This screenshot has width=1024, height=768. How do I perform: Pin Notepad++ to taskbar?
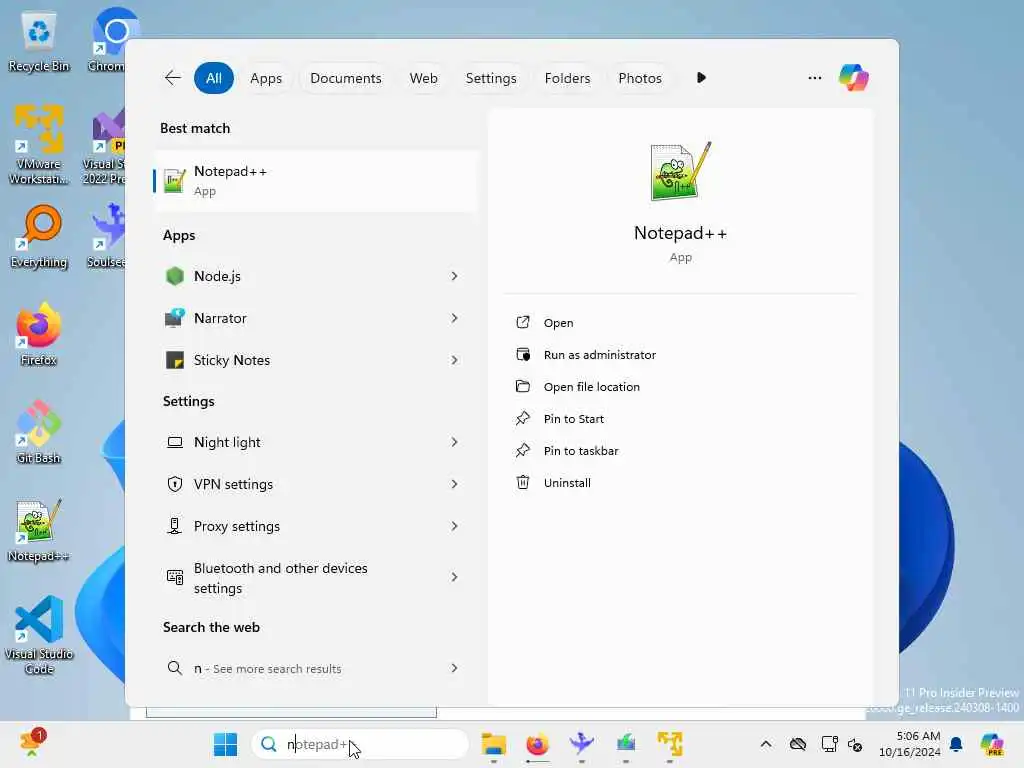[x=581, y=451]
